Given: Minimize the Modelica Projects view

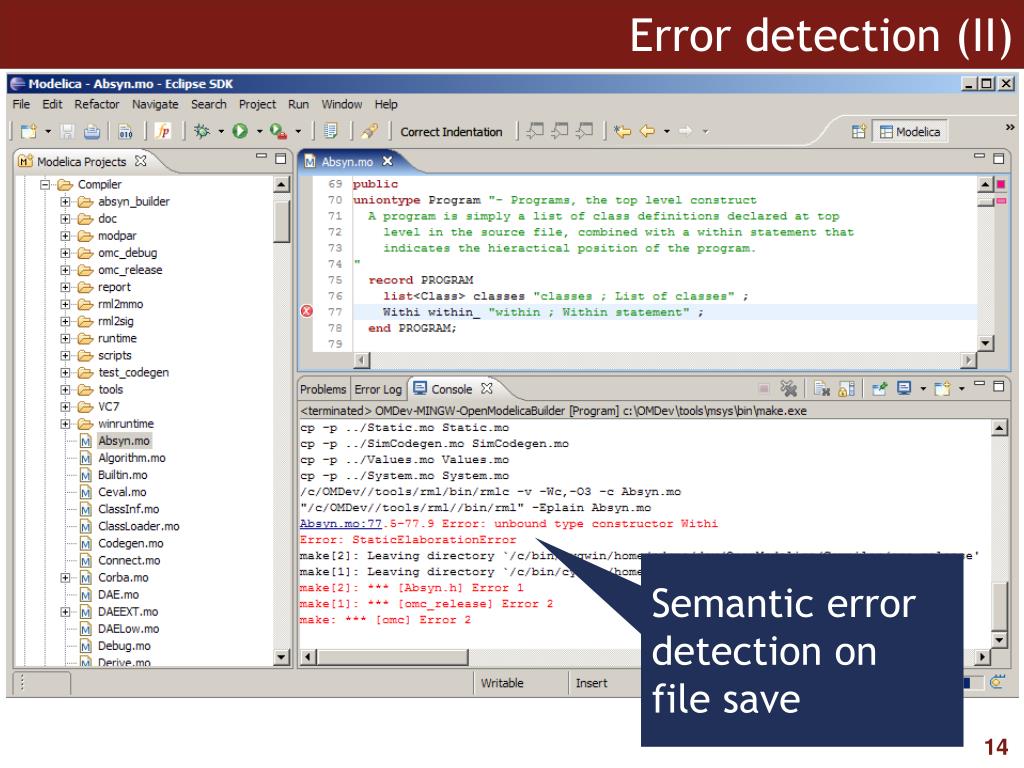Looking at the screenshot, I should click(261, 157).
